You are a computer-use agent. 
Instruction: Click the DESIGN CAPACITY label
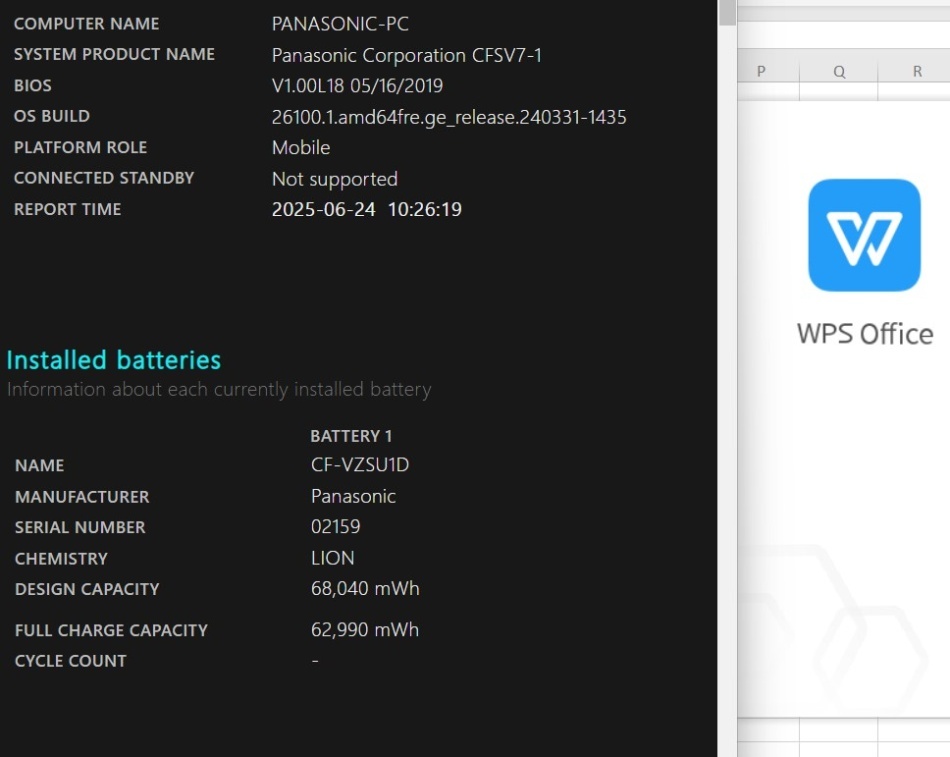click(x=87, y=589)
